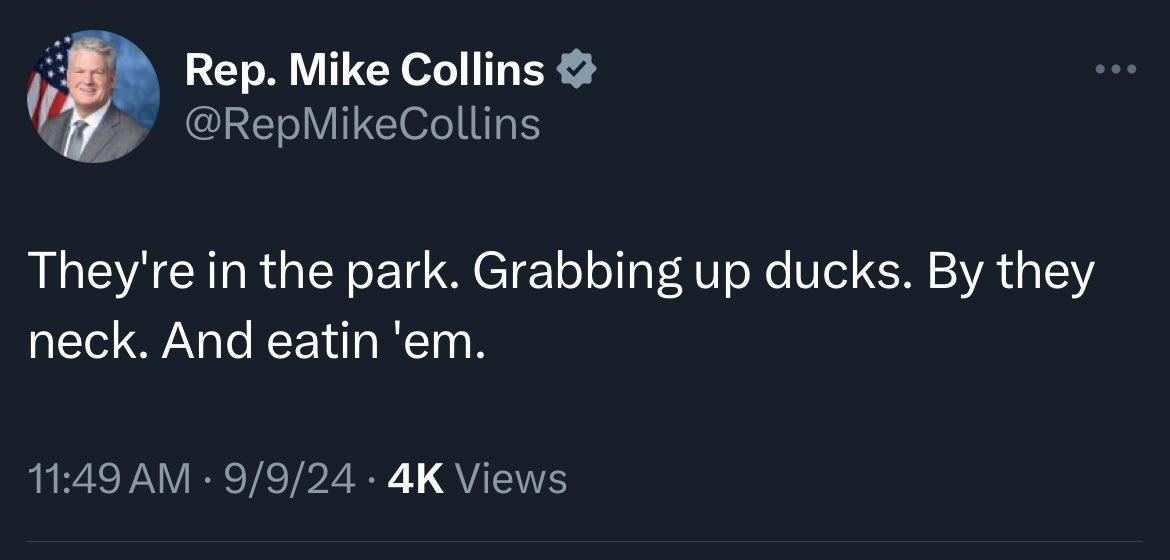Open Rep. Mike Collins' profile picture
This screenshot has width=1170, height=560.
click(x=92, y=97)
